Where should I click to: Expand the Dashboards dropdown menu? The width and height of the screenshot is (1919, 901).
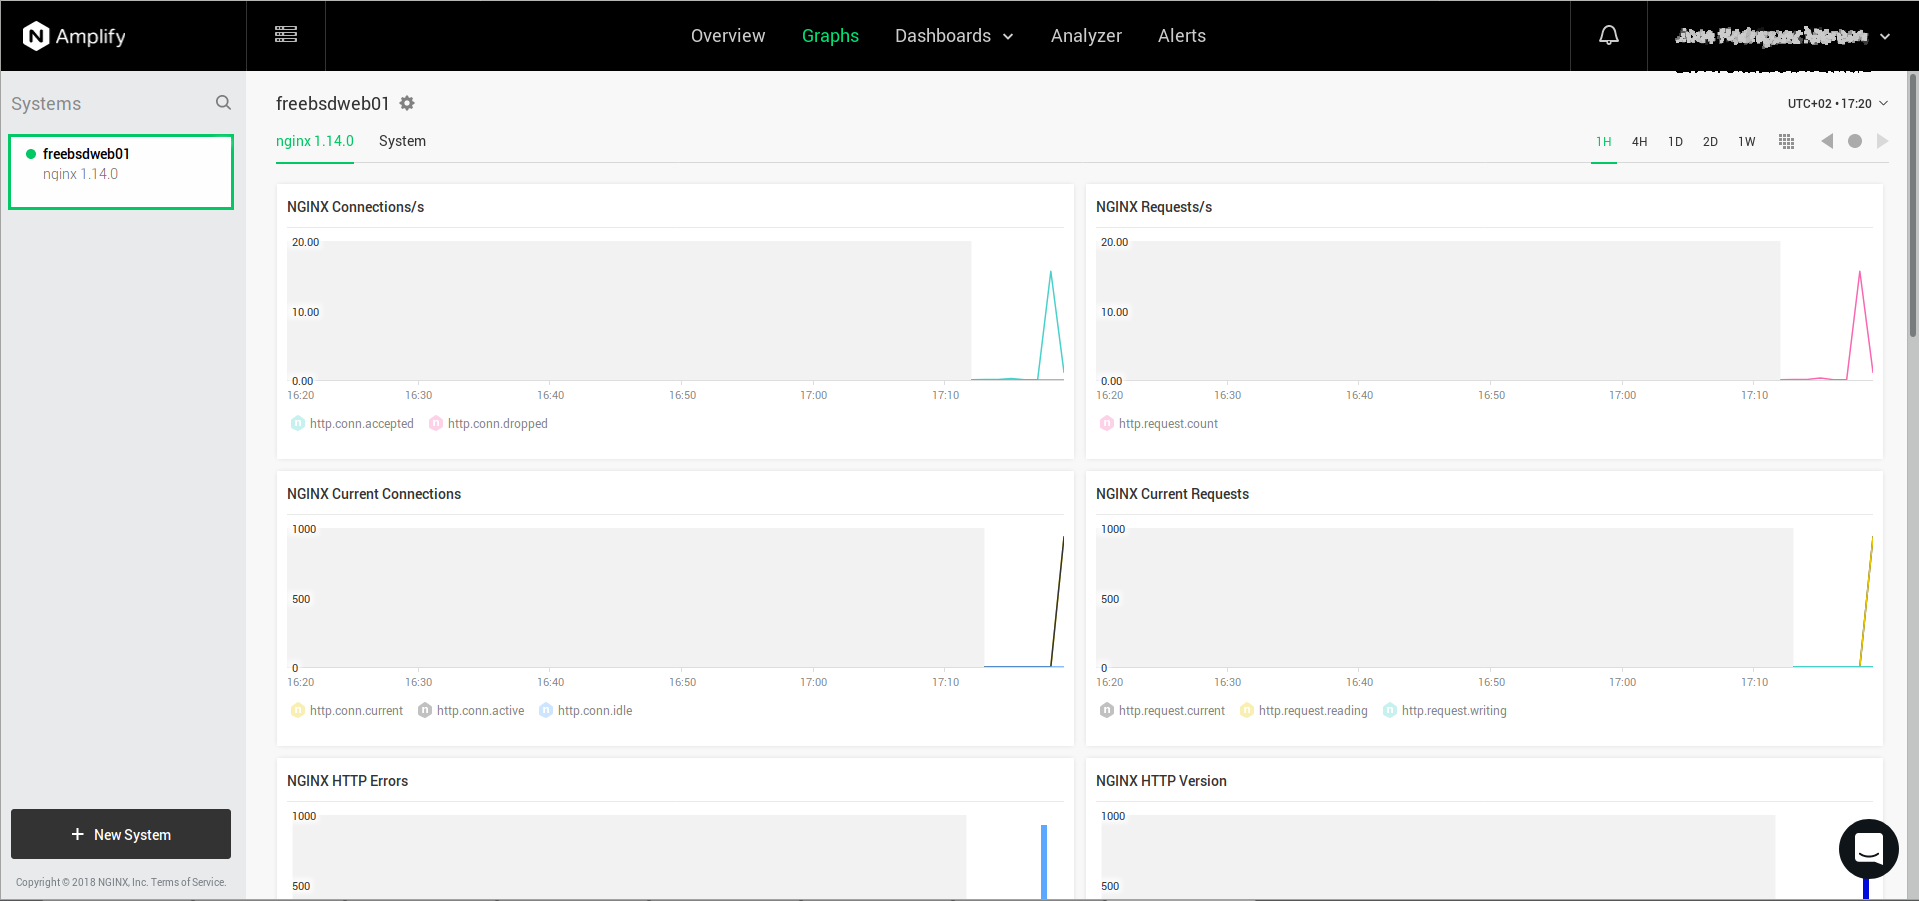(953, 36)
